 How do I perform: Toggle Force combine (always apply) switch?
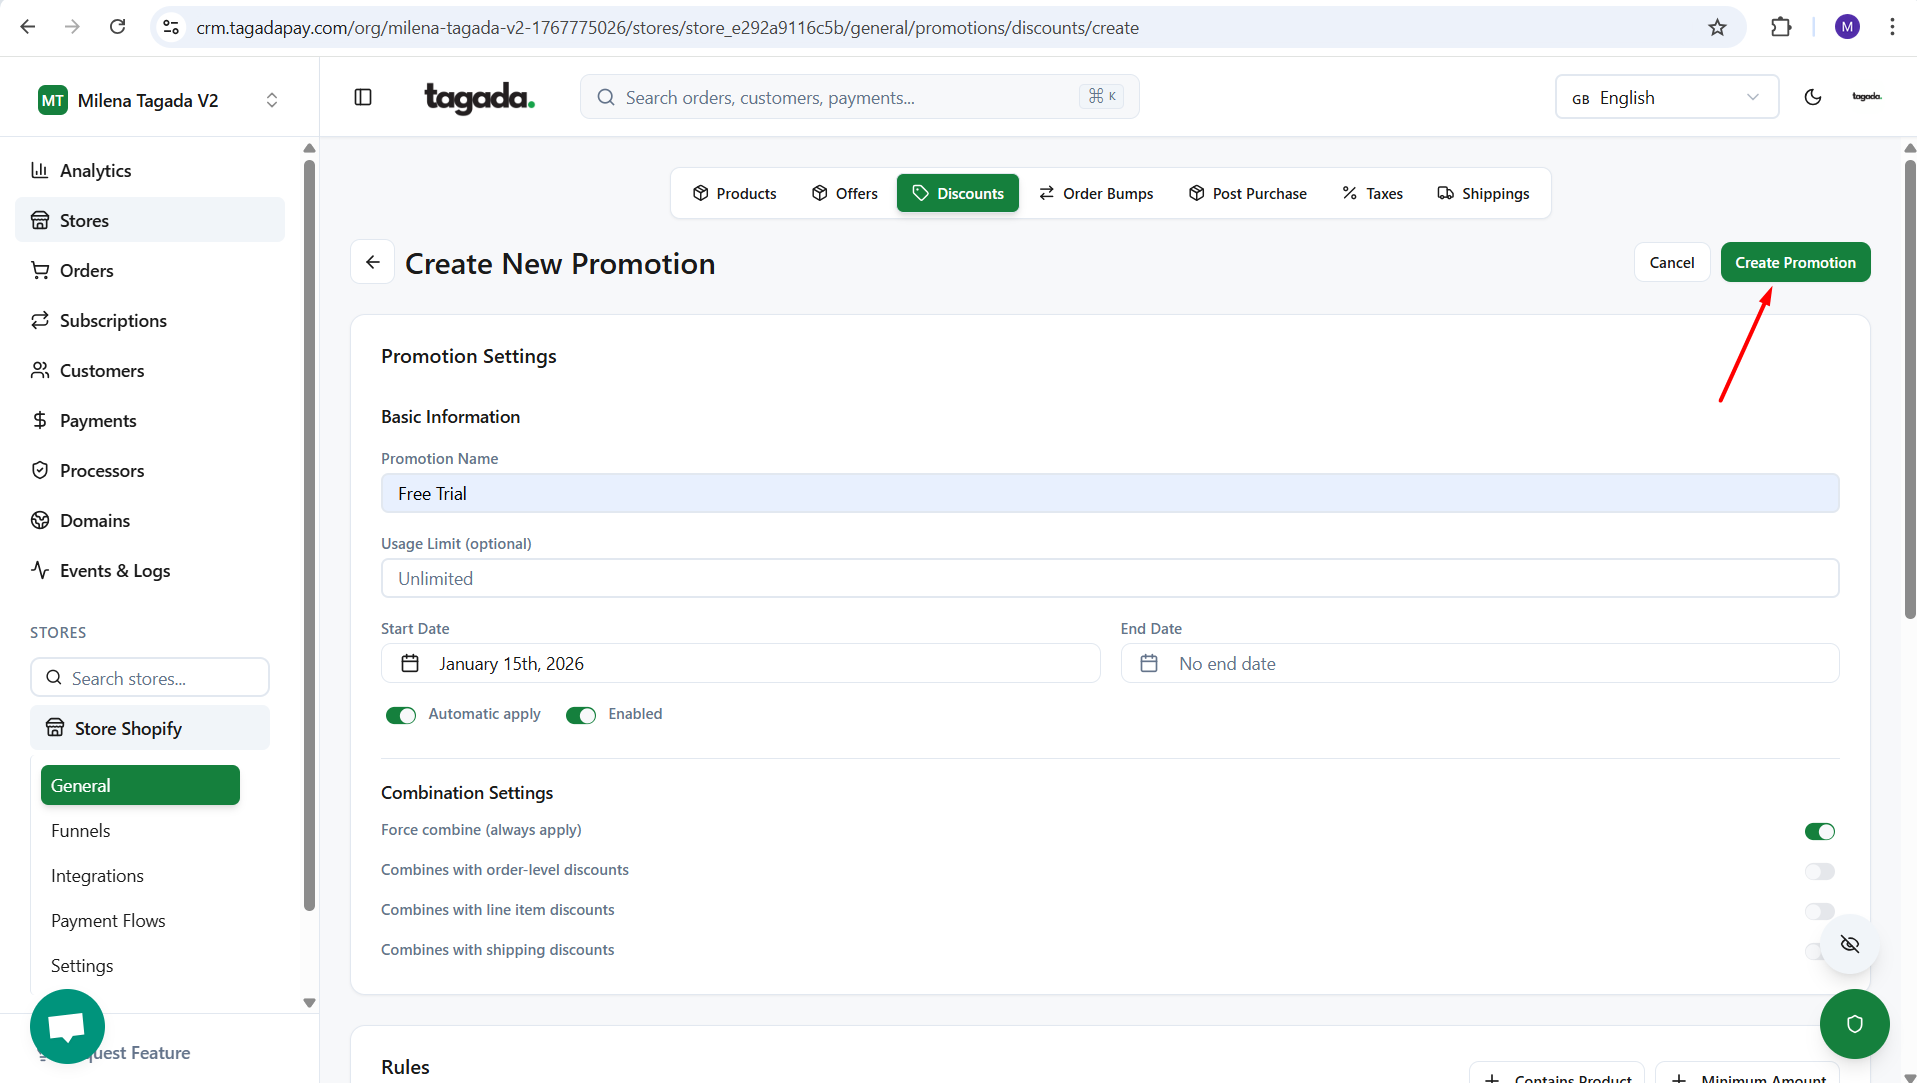(1819, 831)
